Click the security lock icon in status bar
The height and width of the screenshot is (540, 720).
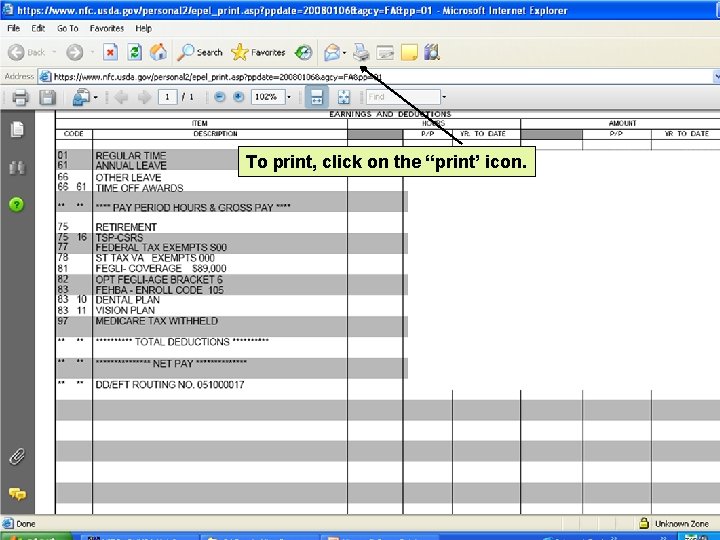coord(644,523)
